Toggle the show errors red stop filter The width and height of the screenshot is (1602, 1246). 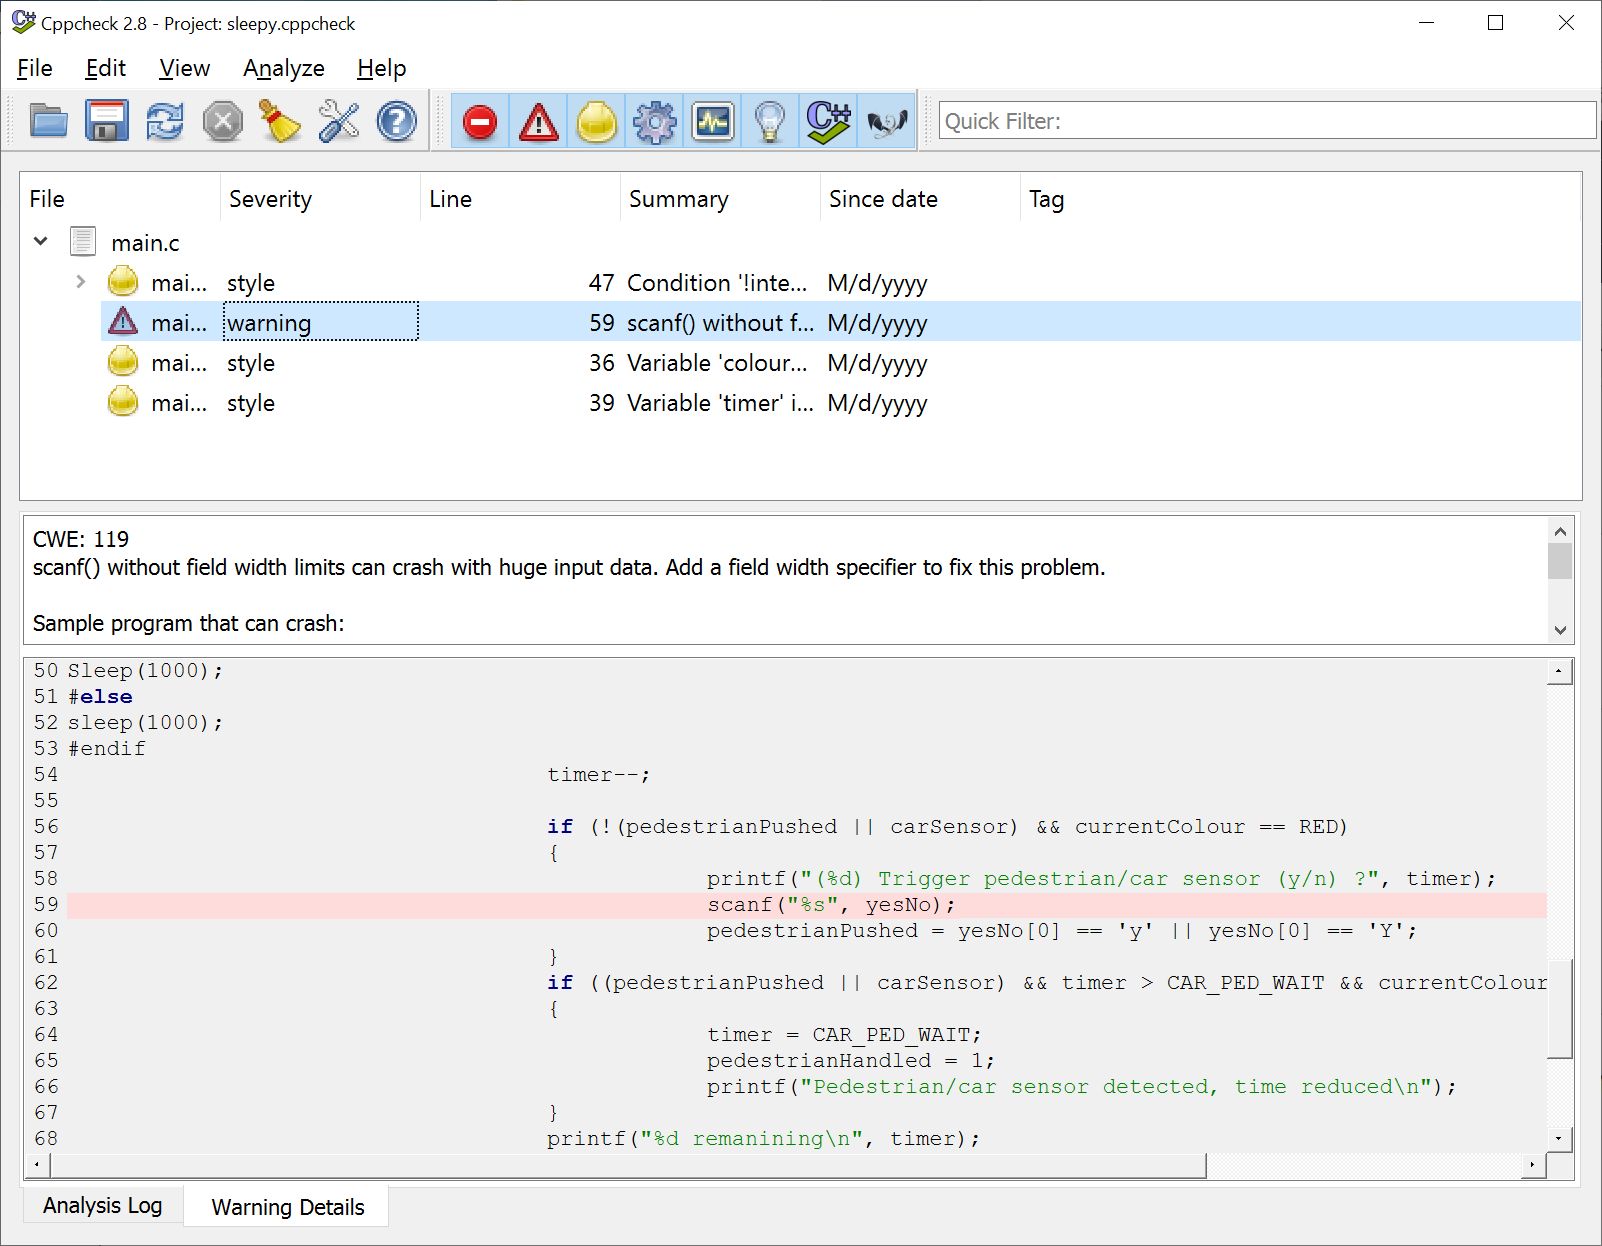tap(480, 122)
